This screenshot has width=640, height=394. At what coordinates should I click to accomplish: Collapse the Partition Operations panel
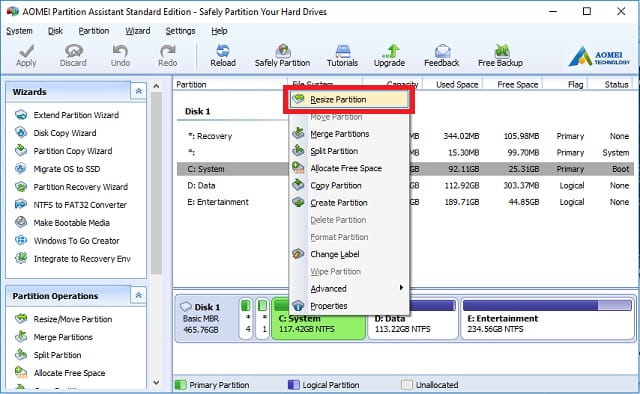[138, 295]
